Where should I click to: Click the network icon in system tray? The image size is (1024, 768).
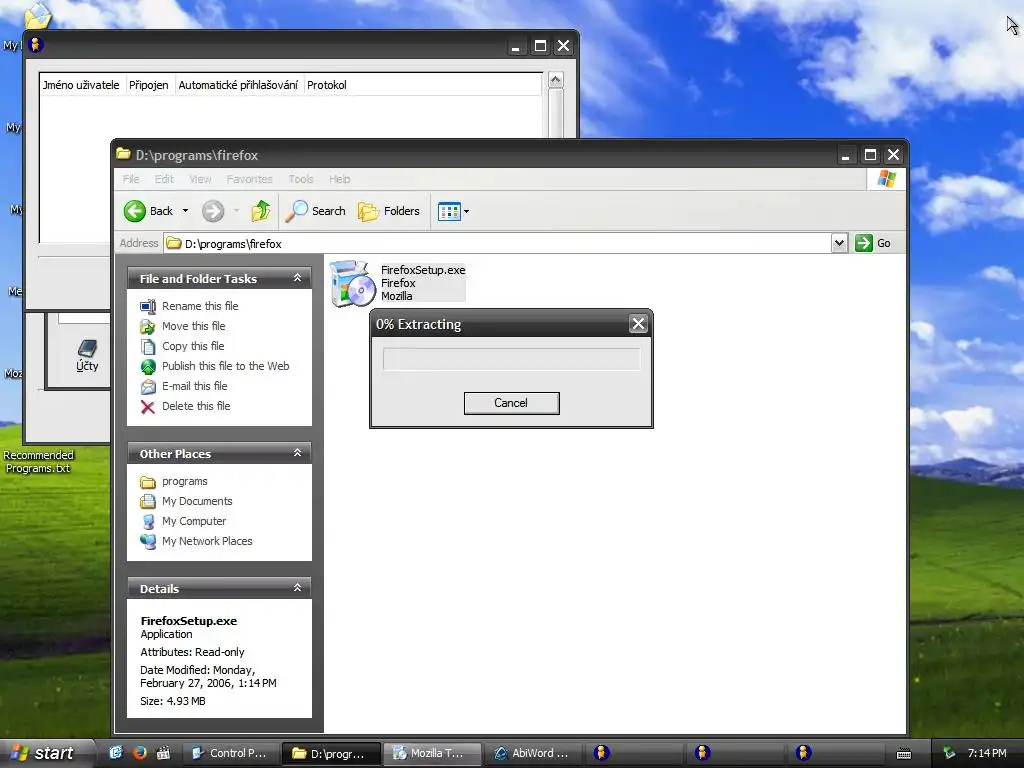[x=949, y=753]
